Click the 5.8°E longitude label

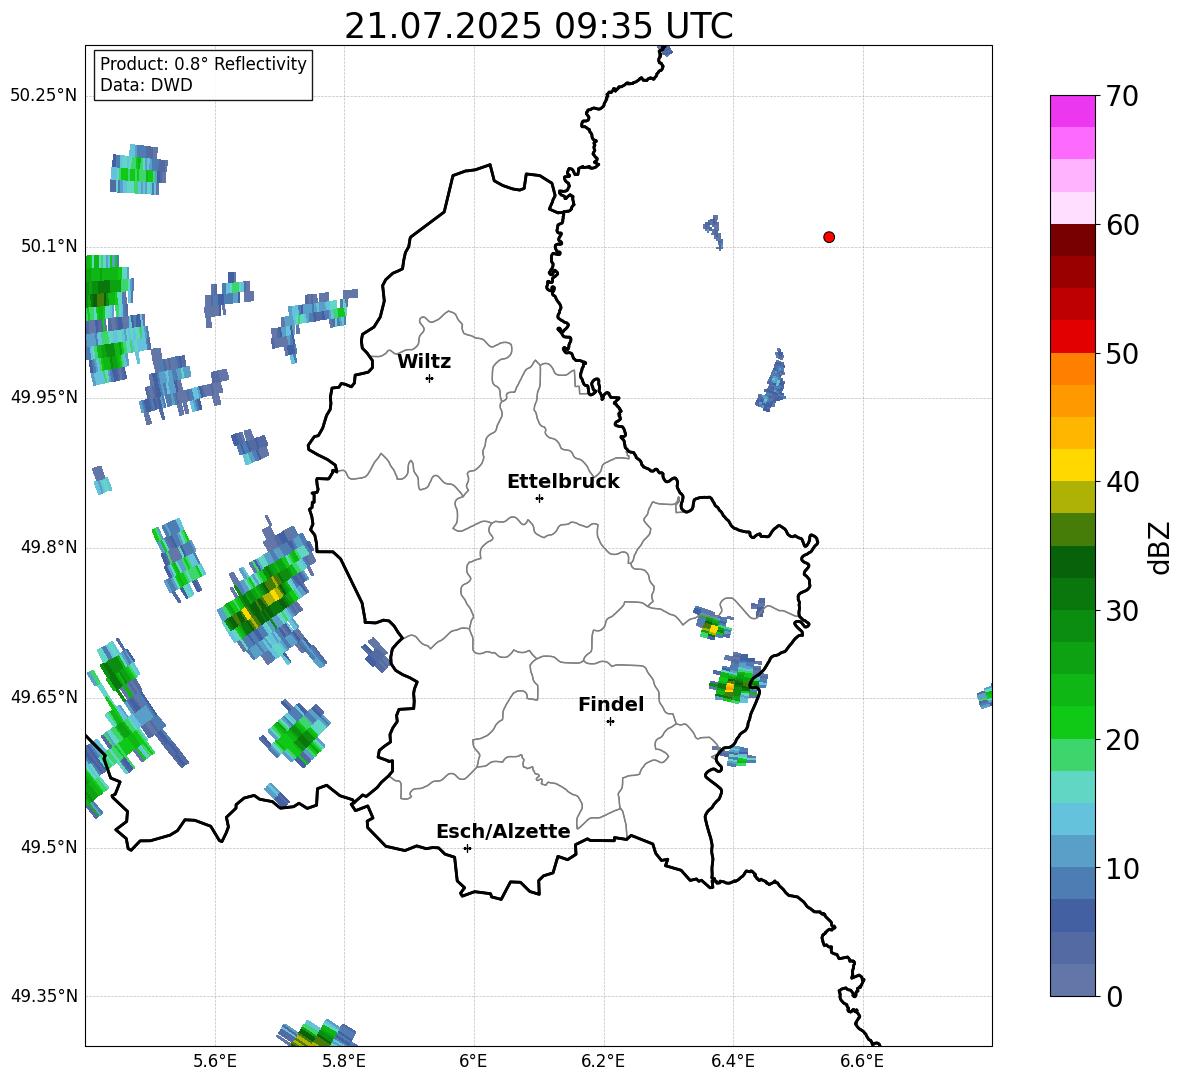click(344, 1061)
